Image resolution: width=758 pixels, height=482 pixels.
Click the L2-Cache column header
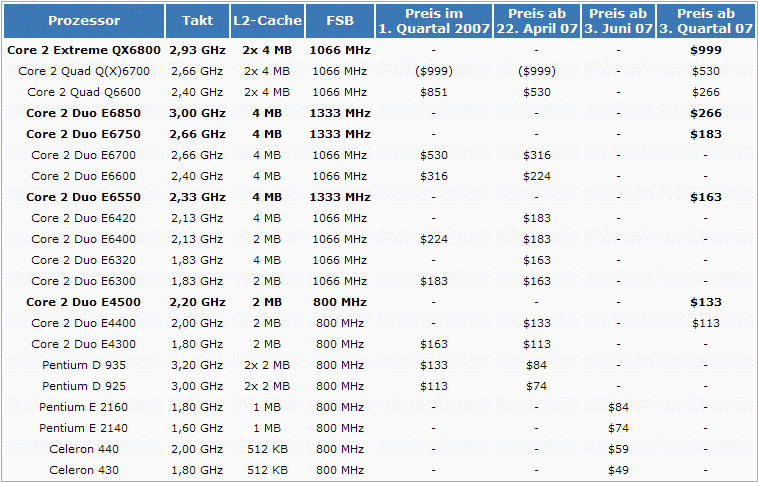267,21
